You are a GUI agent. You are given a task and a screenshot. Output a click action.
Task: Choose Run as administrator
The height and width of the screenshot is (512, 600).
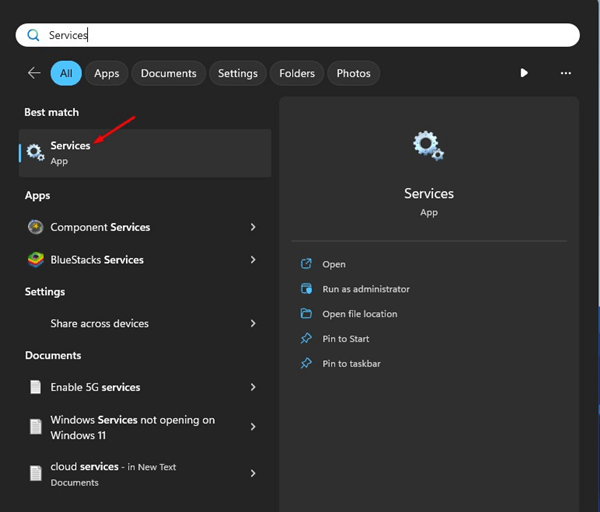pos(365,289)
